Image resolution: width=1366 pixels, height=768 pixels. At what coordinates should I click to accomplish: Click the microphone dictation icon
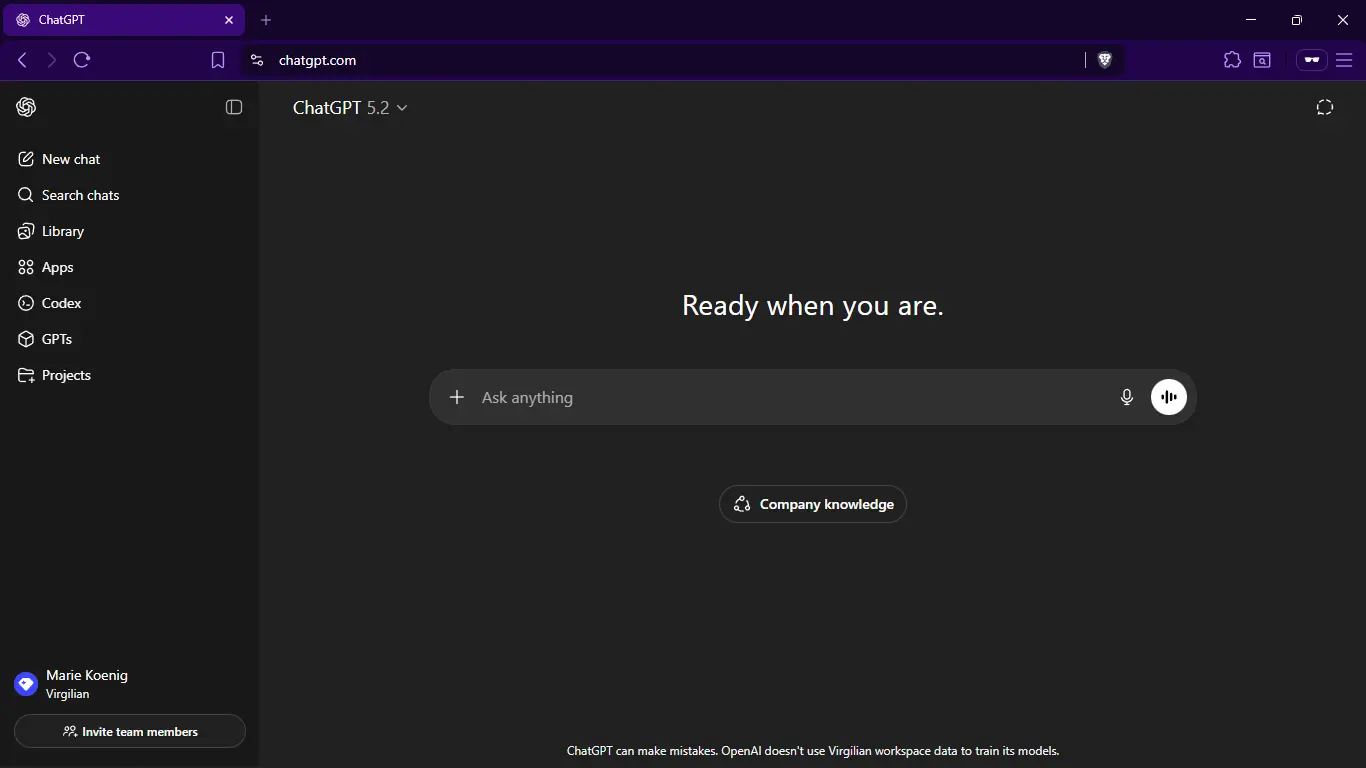1127,397
